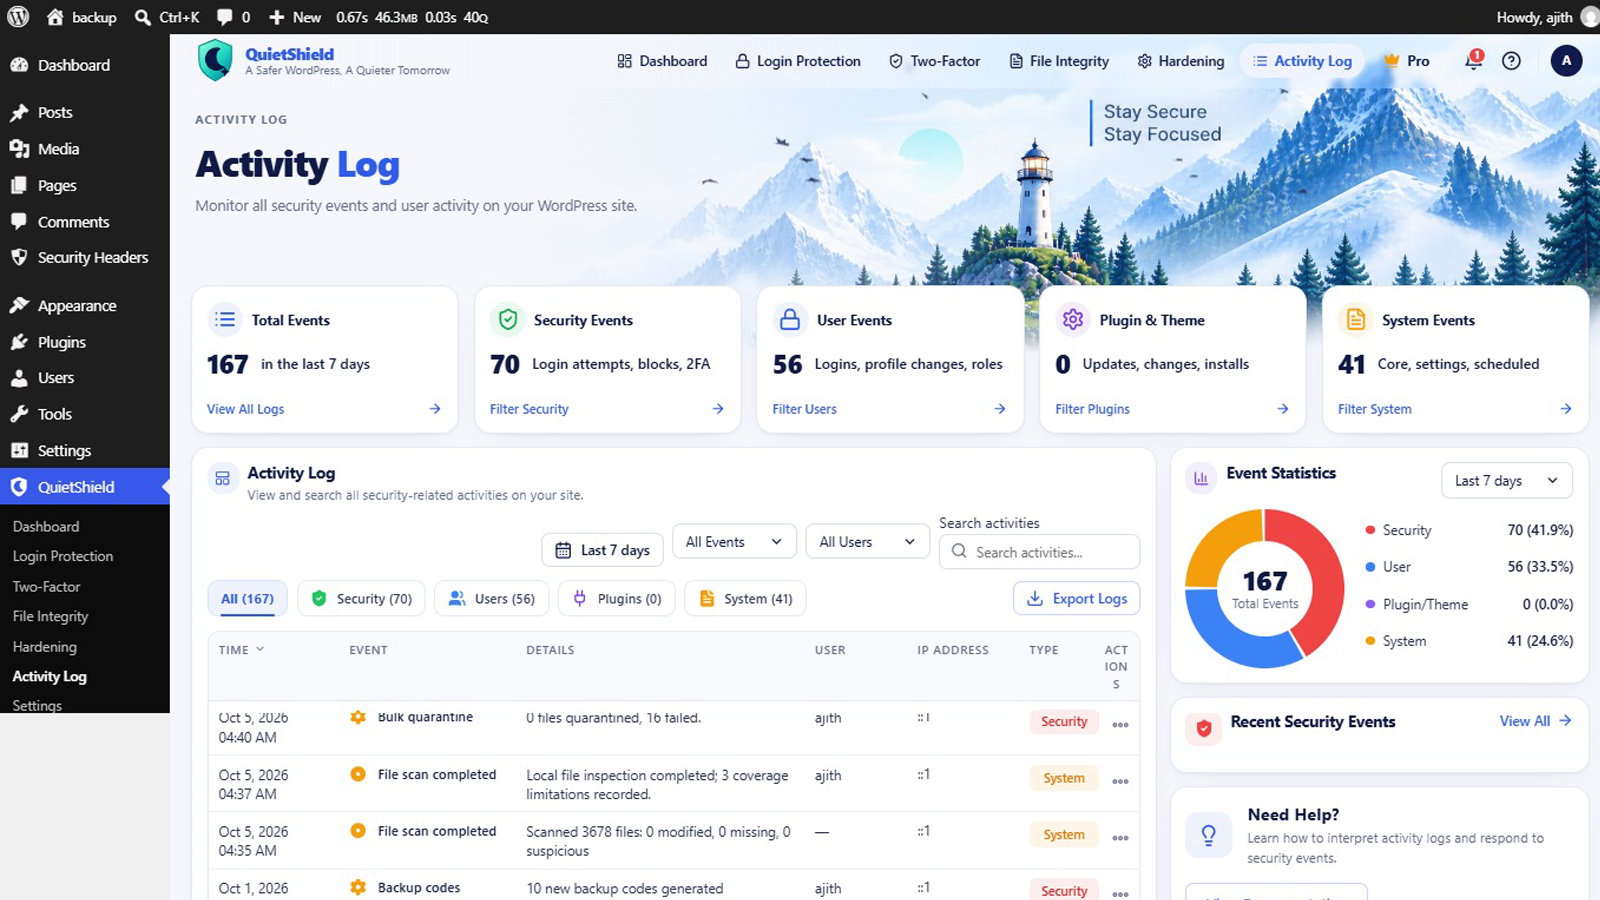Click the Event Statistics chart icon
The width and height of the screenshot is (1600, 900).
[x=1201, y=478]
